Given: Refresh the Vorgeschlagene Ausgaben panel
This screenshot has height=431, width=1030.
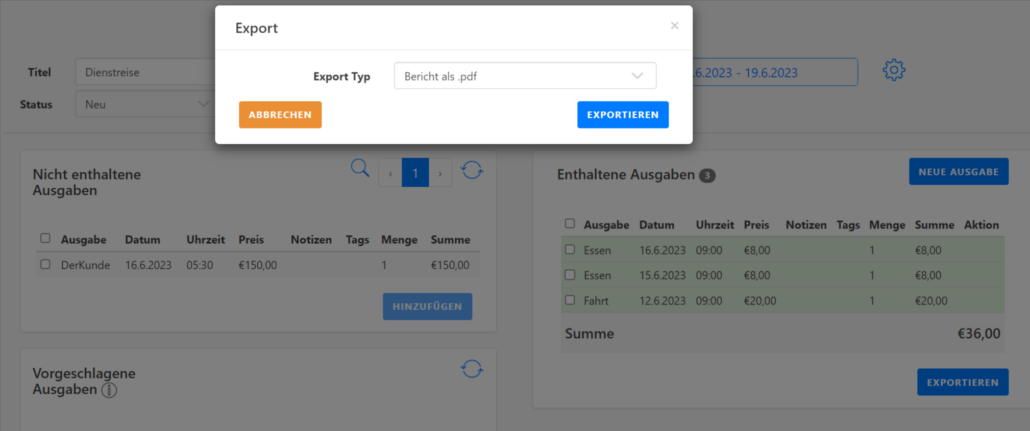Looking at the screenshot, I should point(472,369).
